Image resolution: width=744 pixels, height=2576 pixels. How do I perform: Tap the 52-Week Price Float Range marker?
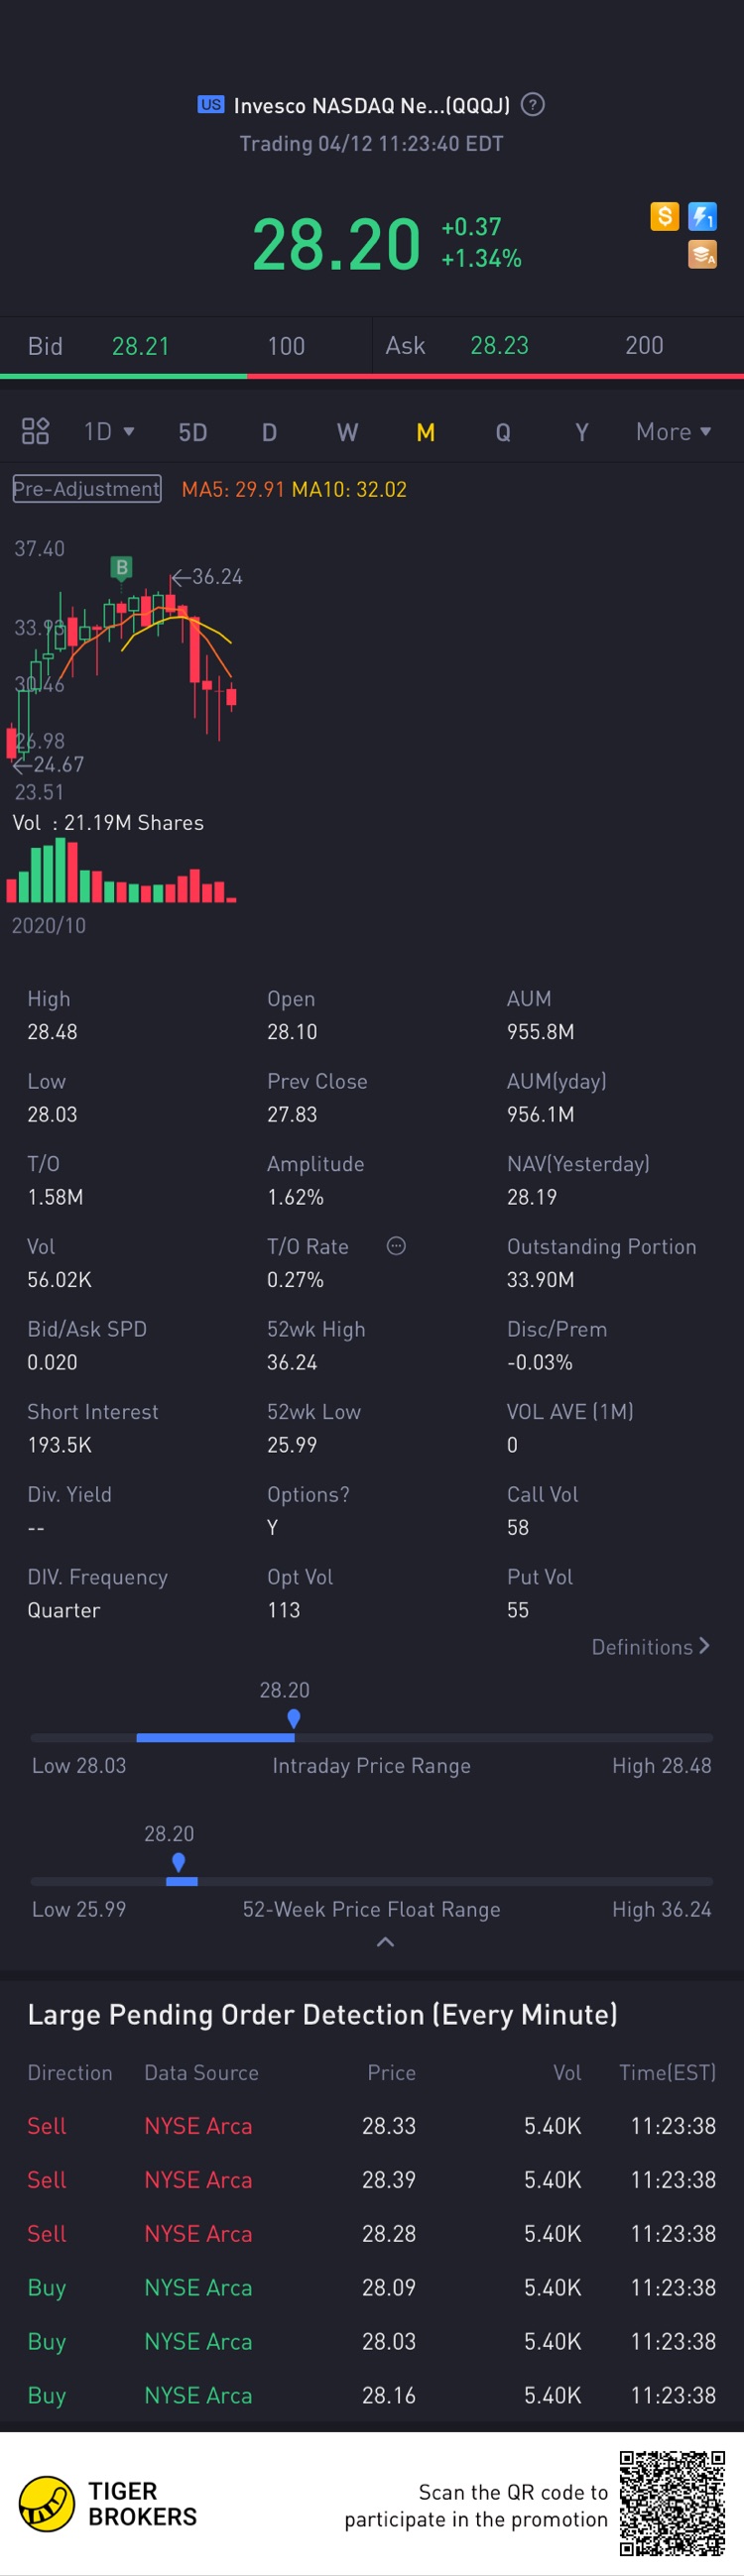pos(179,1863)
